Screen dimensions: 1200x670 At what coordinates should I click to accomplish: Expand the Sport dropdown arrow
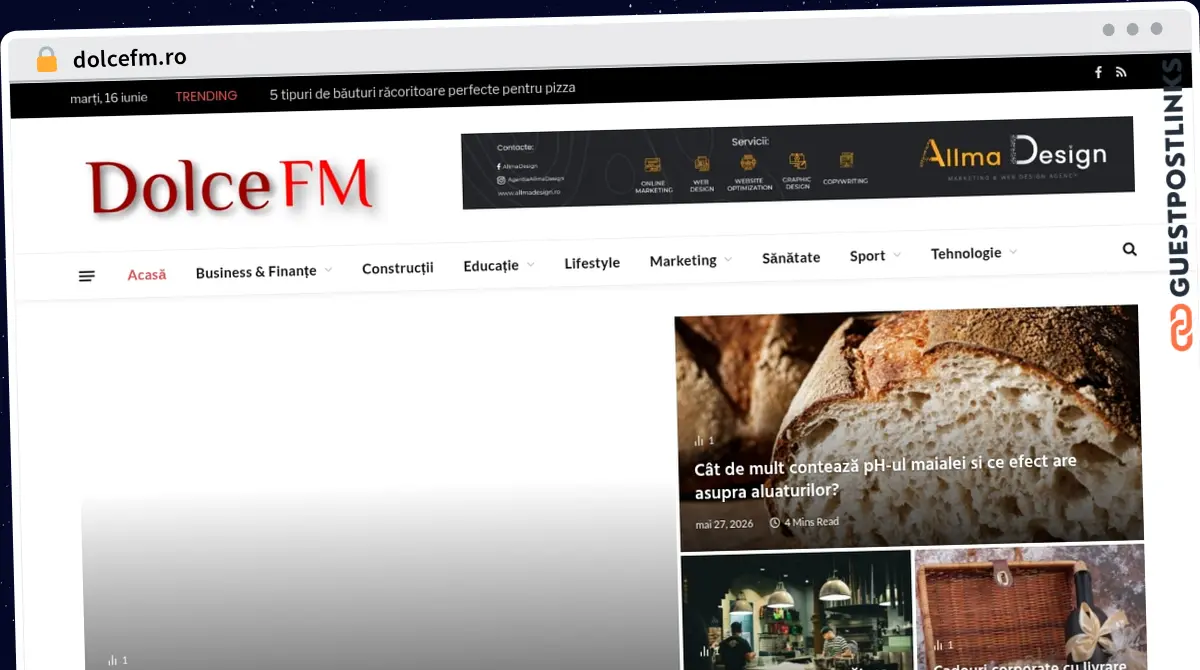[897, 255]
